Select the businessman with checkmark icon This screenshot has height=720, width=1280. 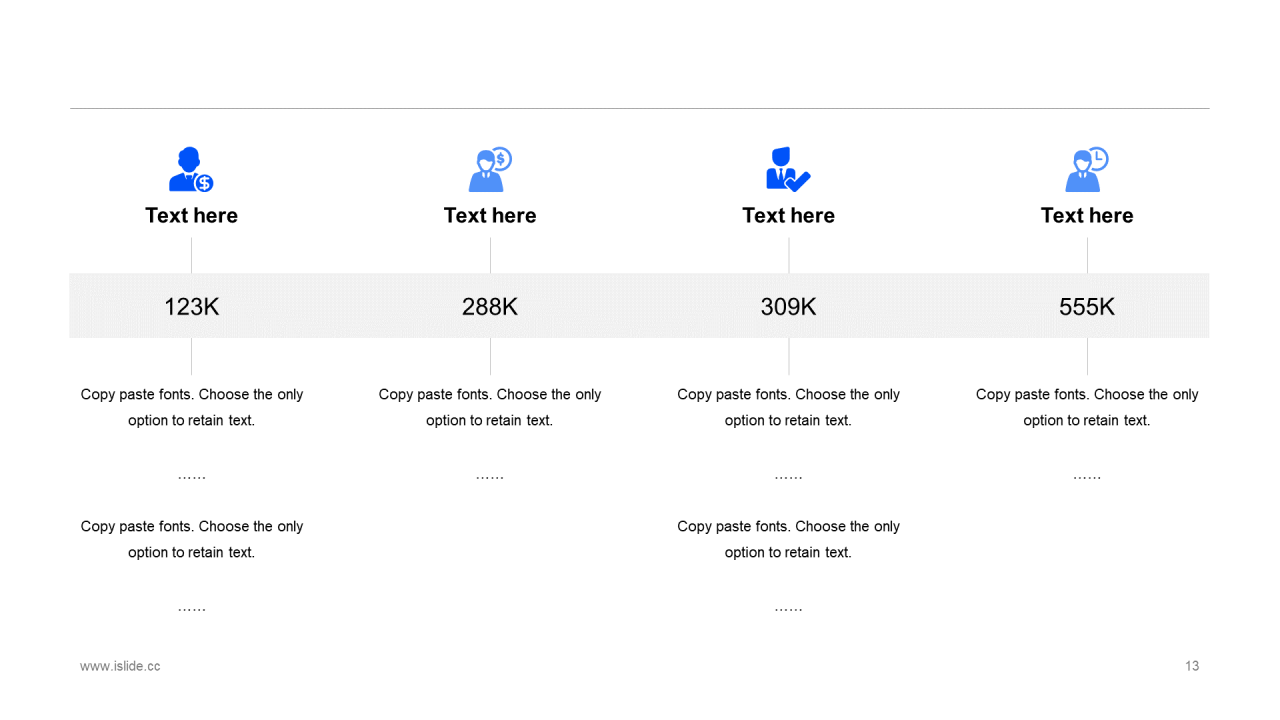(x=788, y=169)
